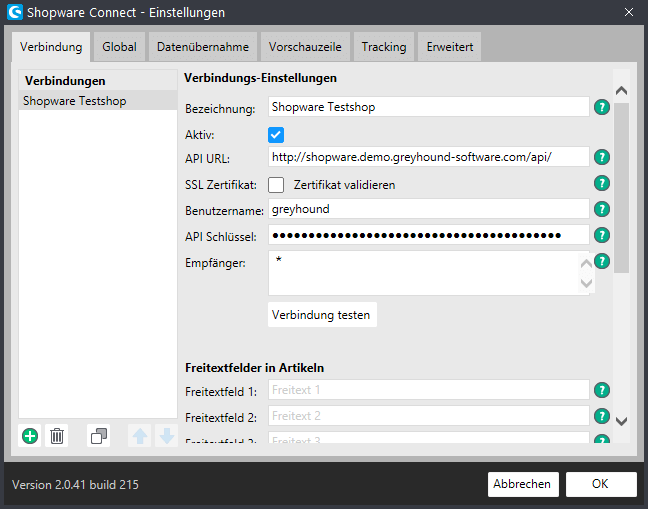Viewport: 648px width, 509px height.
Task: Enable Zertifikat validieren checkbox
Action: 276,185
